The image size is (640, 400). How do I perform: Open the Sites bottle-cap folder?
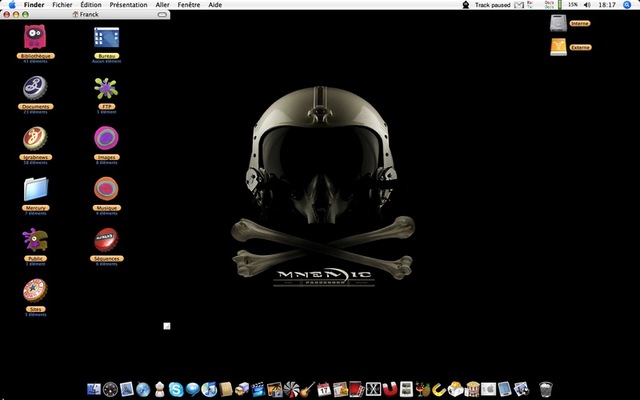(35, 290)
